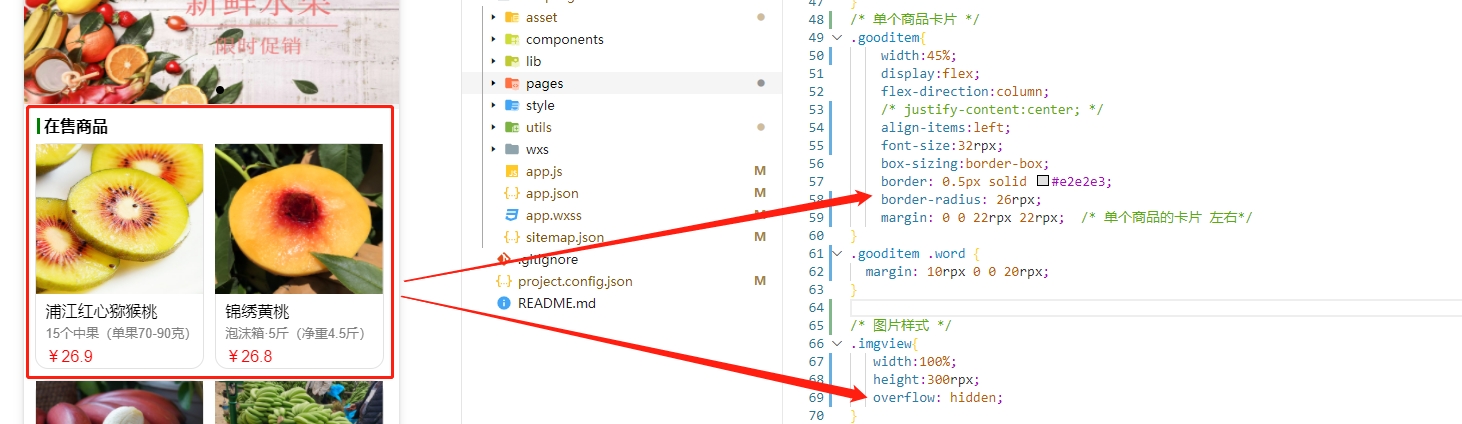The height and width of the screenshot is (424, 1462).
Task: Click the pages folder icon
Action: pos(512,83)
